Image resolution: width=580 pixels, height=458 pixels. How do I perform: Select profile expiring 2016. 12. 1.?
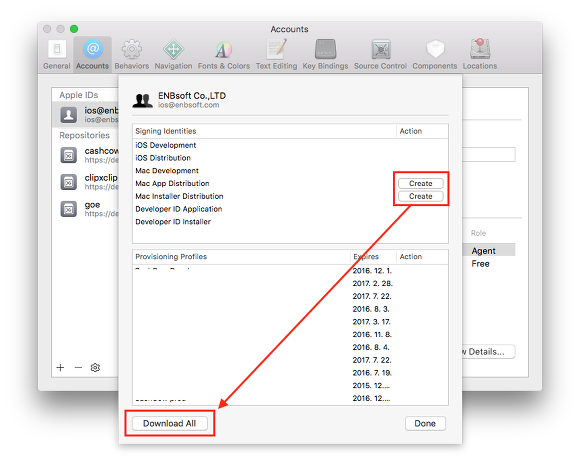[290, 271]
